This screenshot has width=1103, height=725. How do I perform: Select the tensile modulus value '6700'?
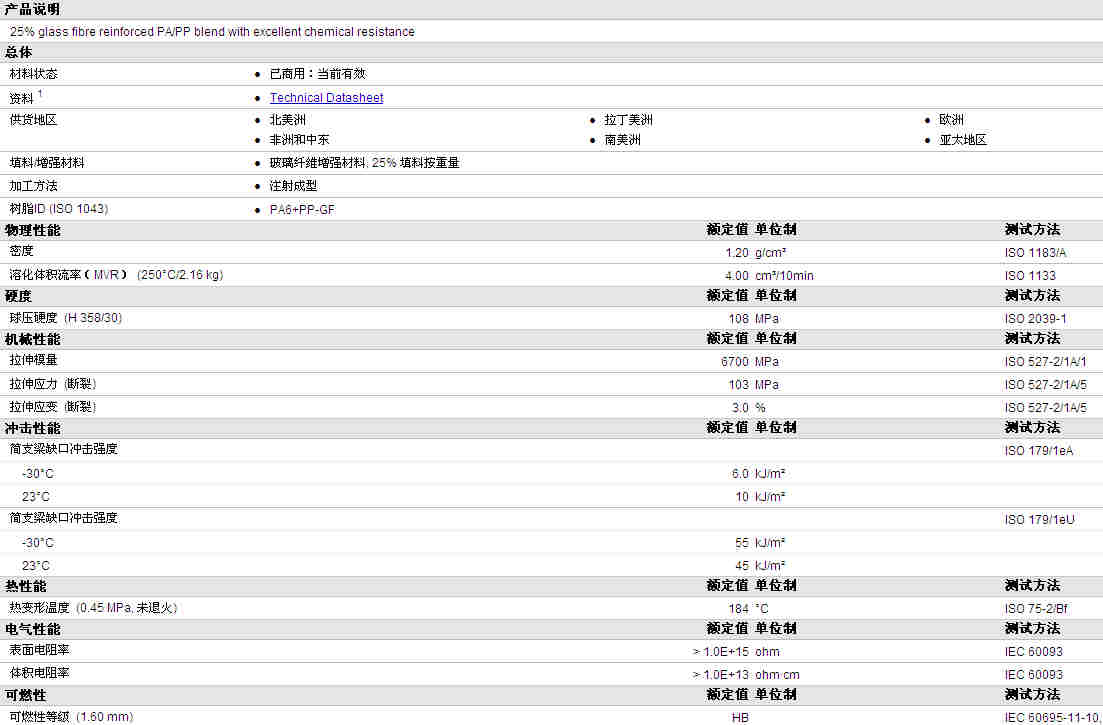click(735, 361)
